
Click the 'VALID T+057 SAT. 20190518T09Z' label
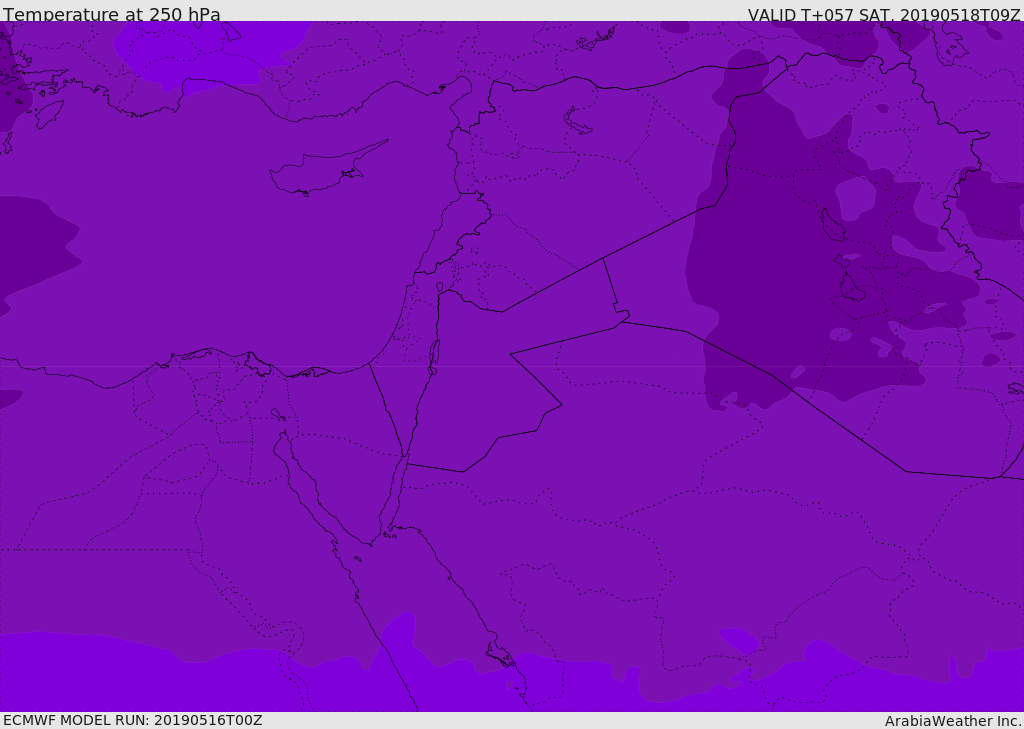(x=884, y=15)
